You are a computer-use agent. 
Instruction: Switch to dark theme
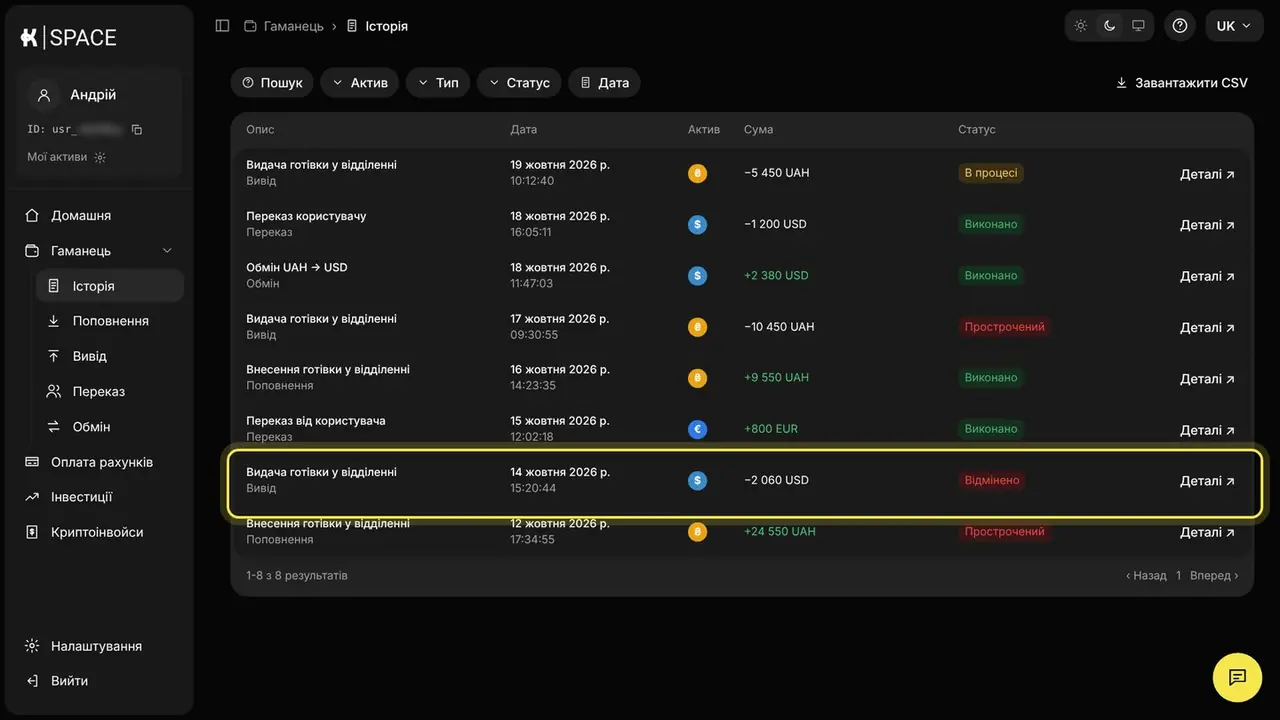click(1109, 26)
